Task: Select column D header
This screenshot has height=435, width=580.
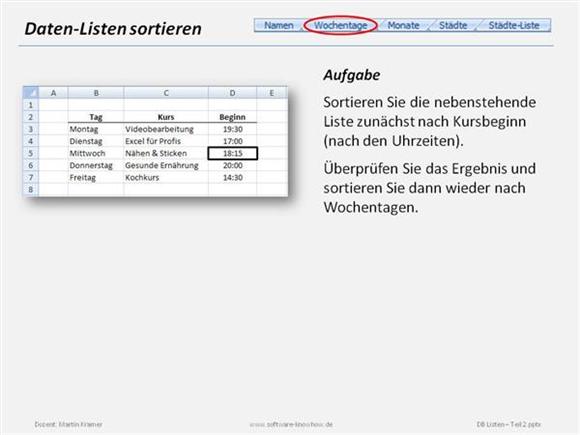Action: point(232,93)
